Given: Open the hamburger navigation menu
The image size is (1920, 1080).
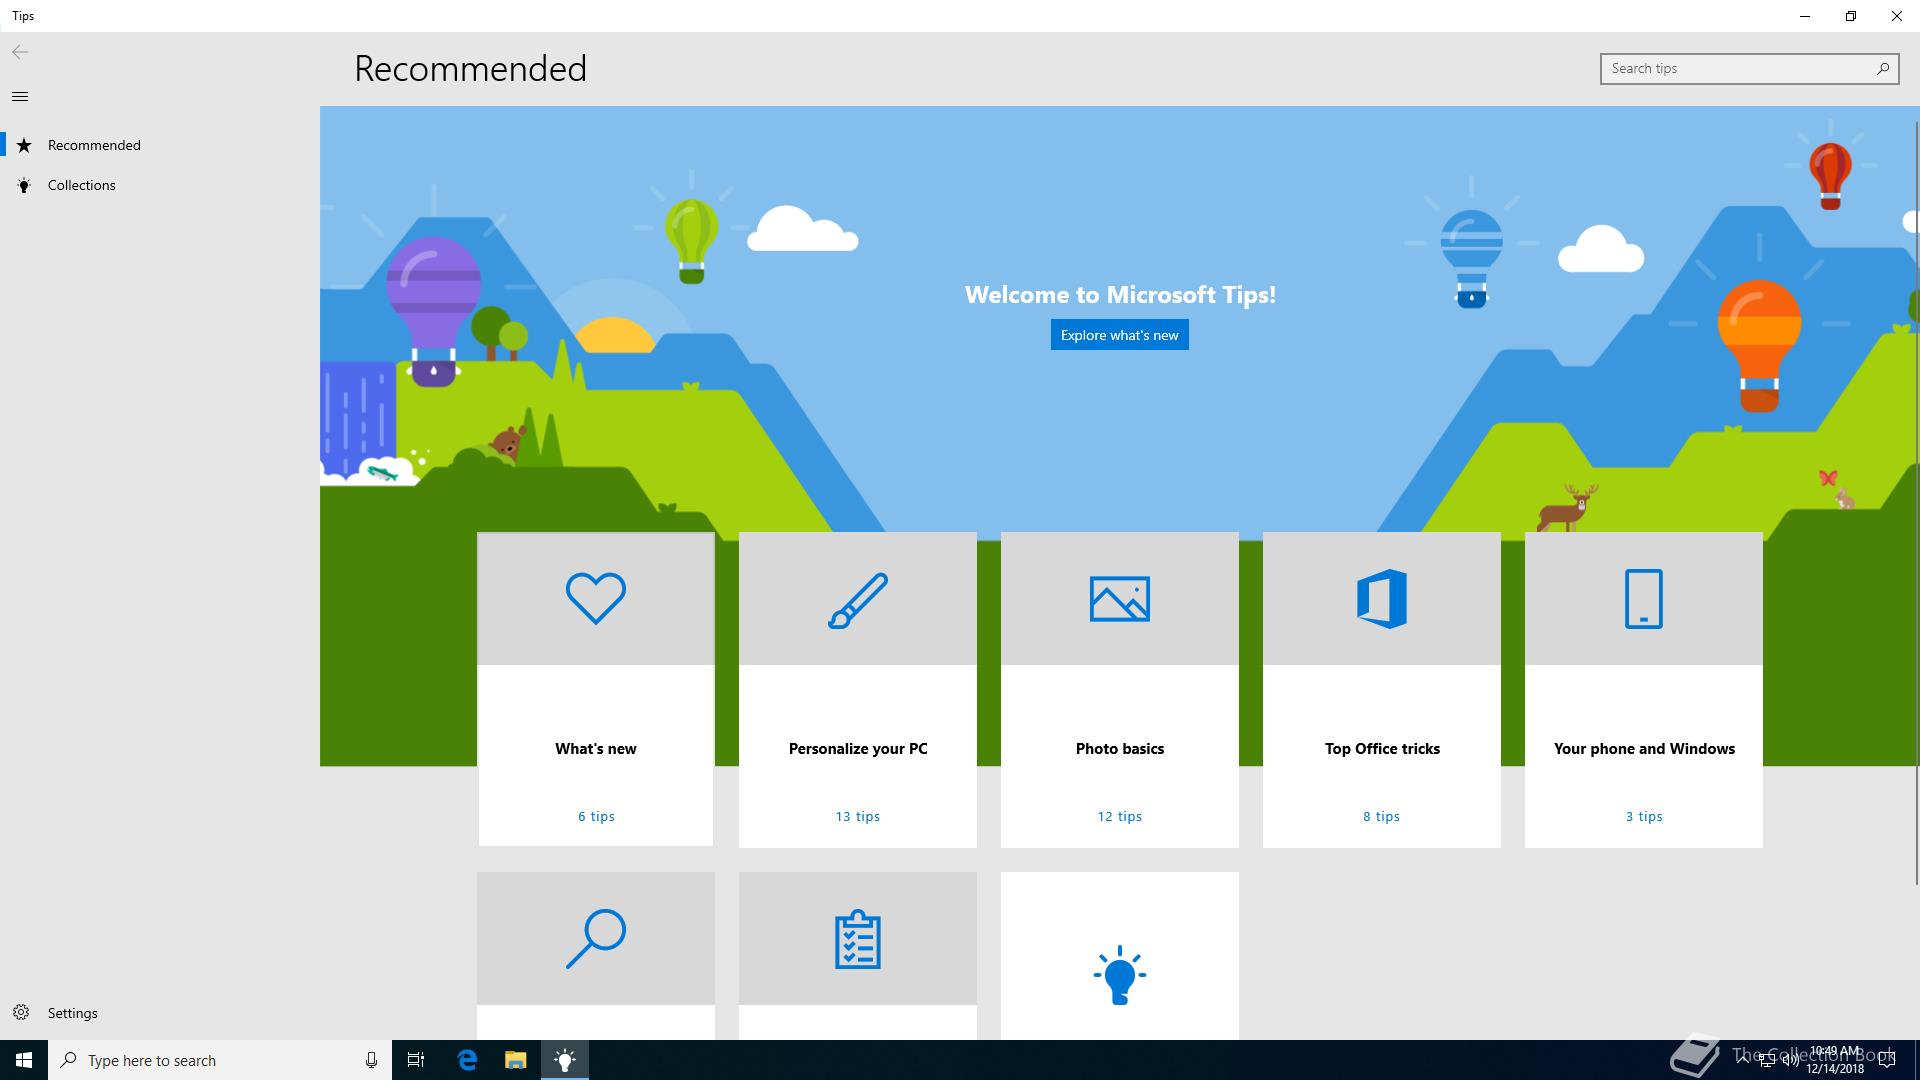Looking at the screenshot, I should coord(20,96).
